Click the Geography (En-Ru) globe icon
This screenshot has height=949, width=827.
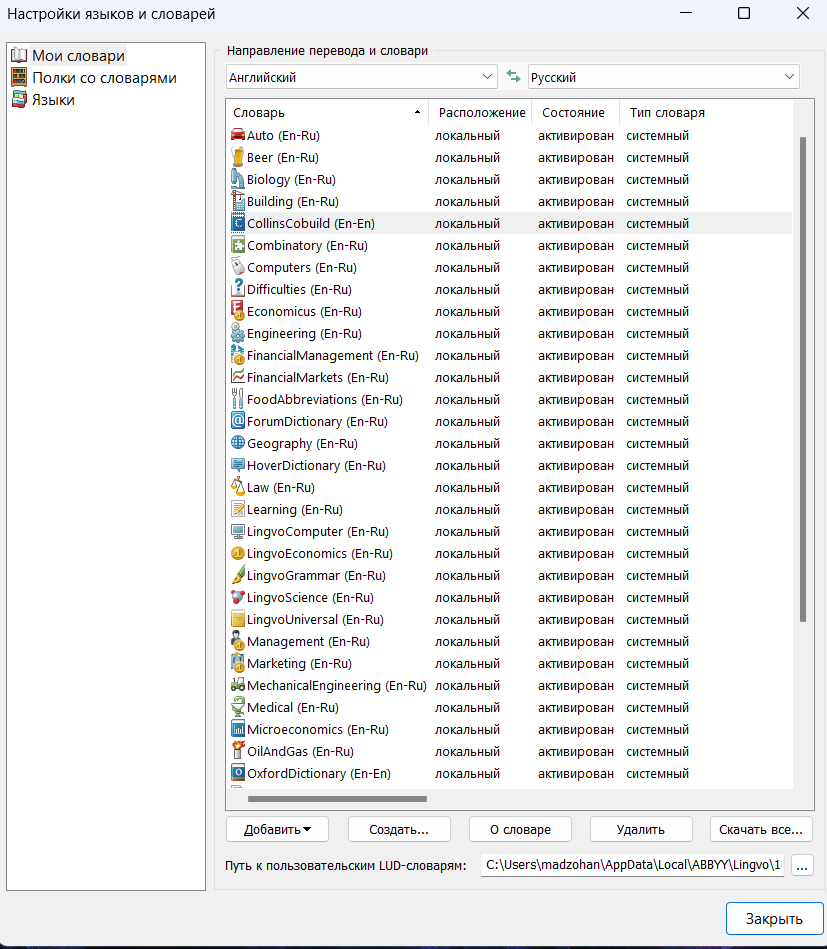238,443
